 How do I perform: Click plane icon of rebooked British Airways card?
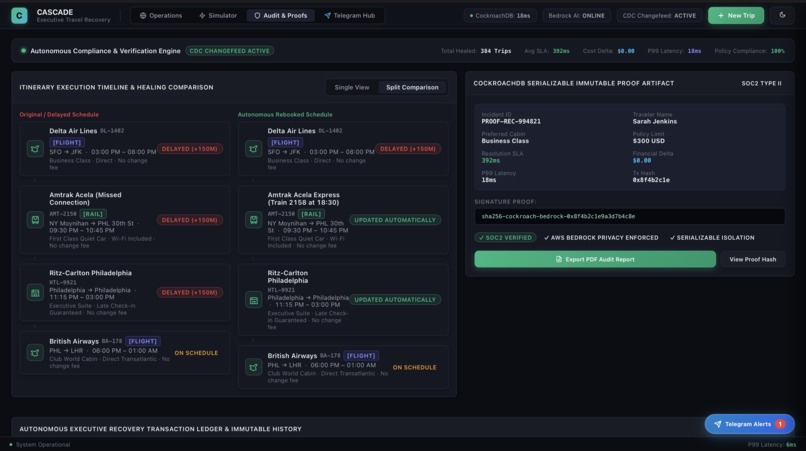click(253, 367)
